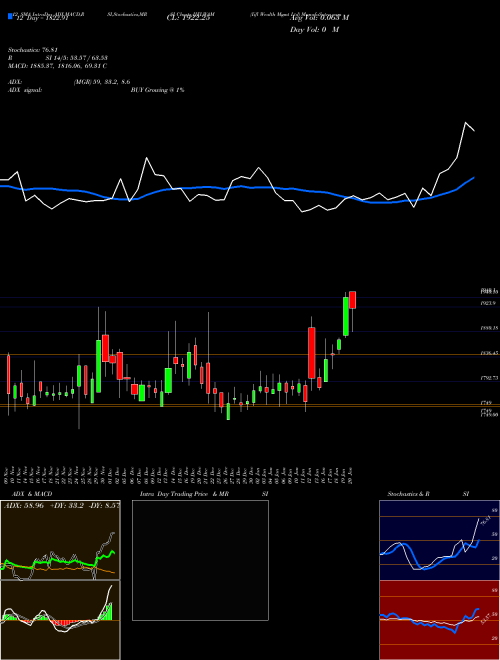The width and height of the screenshot is (500, 660).
Task: Open the ADX line chart thumbnail
Action: tap(60, 540)
